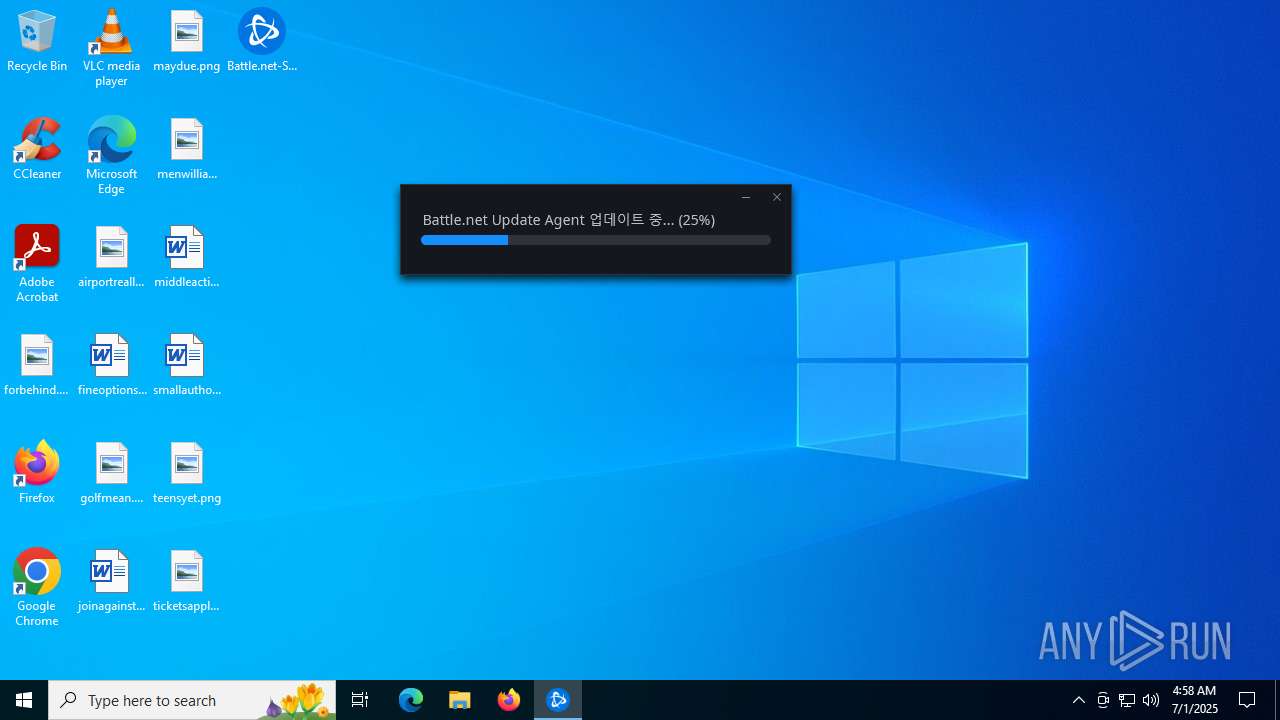Screen dimensions: 1280x720
Task: Launch VLC media player shortcut
Action: coord(111,48)
